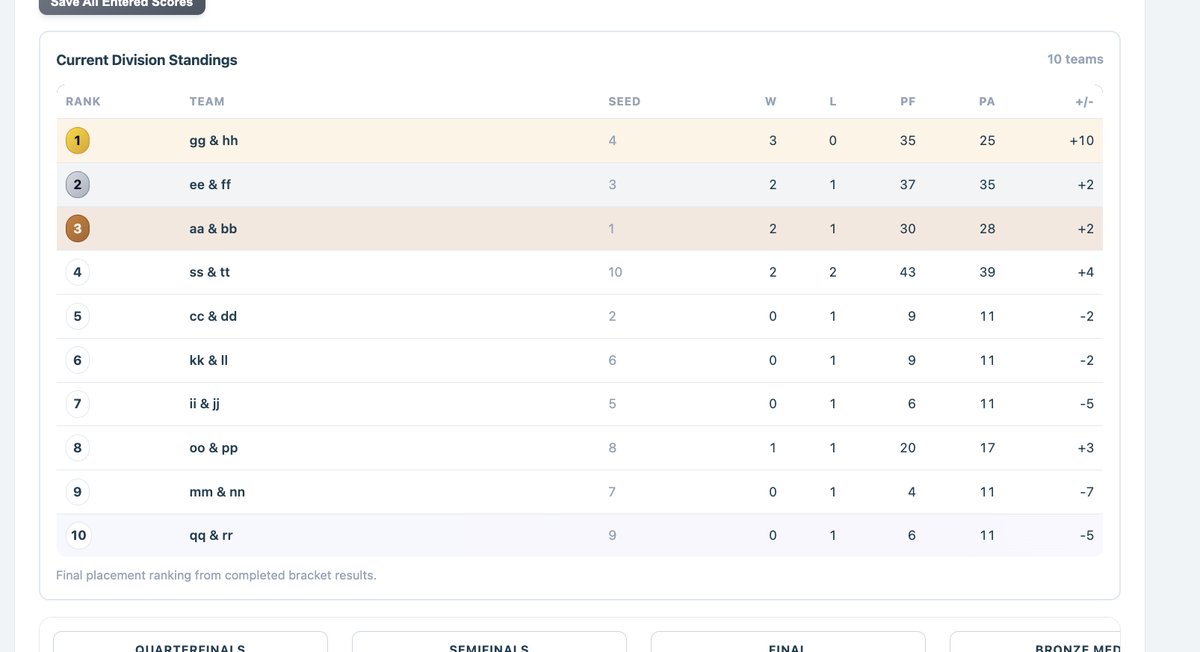
Task: Click the +/- column header
Action: click(x=1082, y=101)
